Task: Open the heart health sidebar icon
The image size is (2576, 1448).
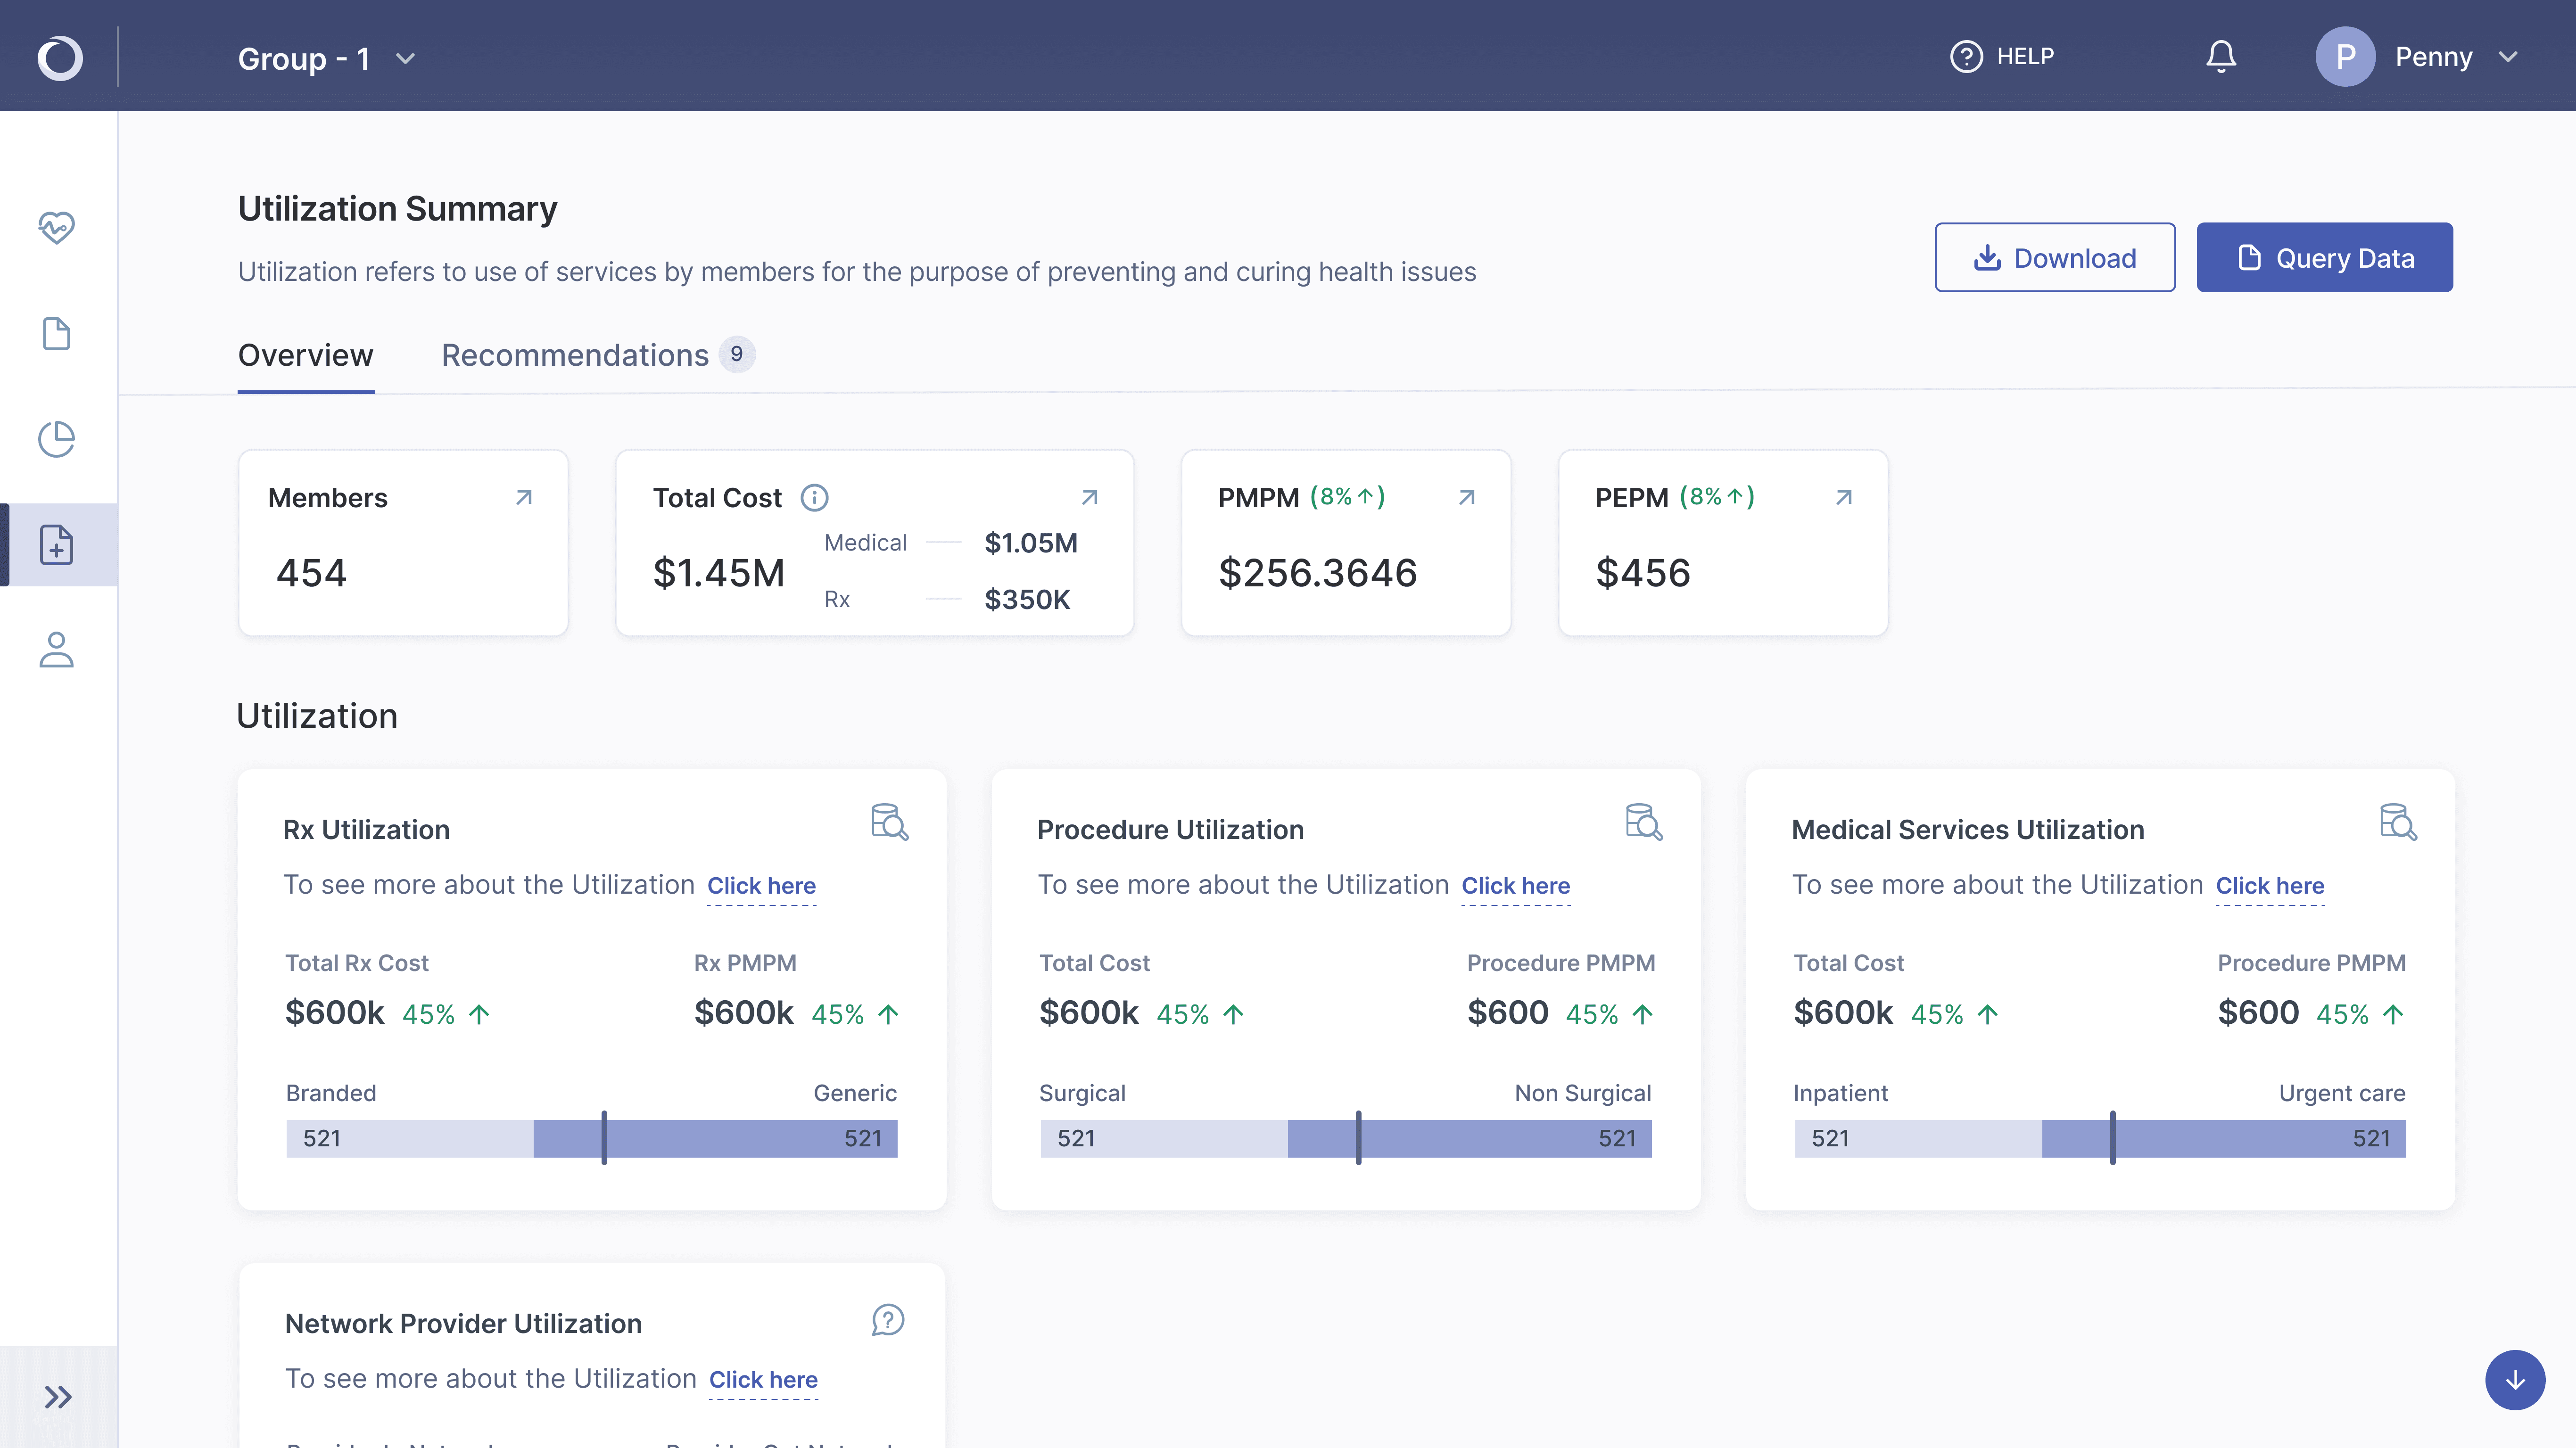Action: click(x=57, y=227)
